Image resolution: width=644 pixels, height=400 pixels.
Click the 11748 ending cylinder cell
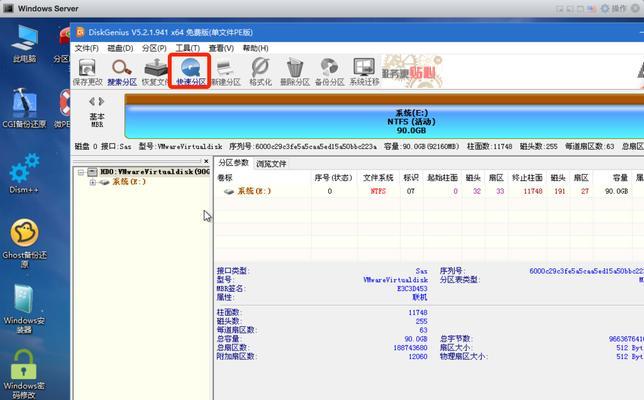[x=533, y=191]
